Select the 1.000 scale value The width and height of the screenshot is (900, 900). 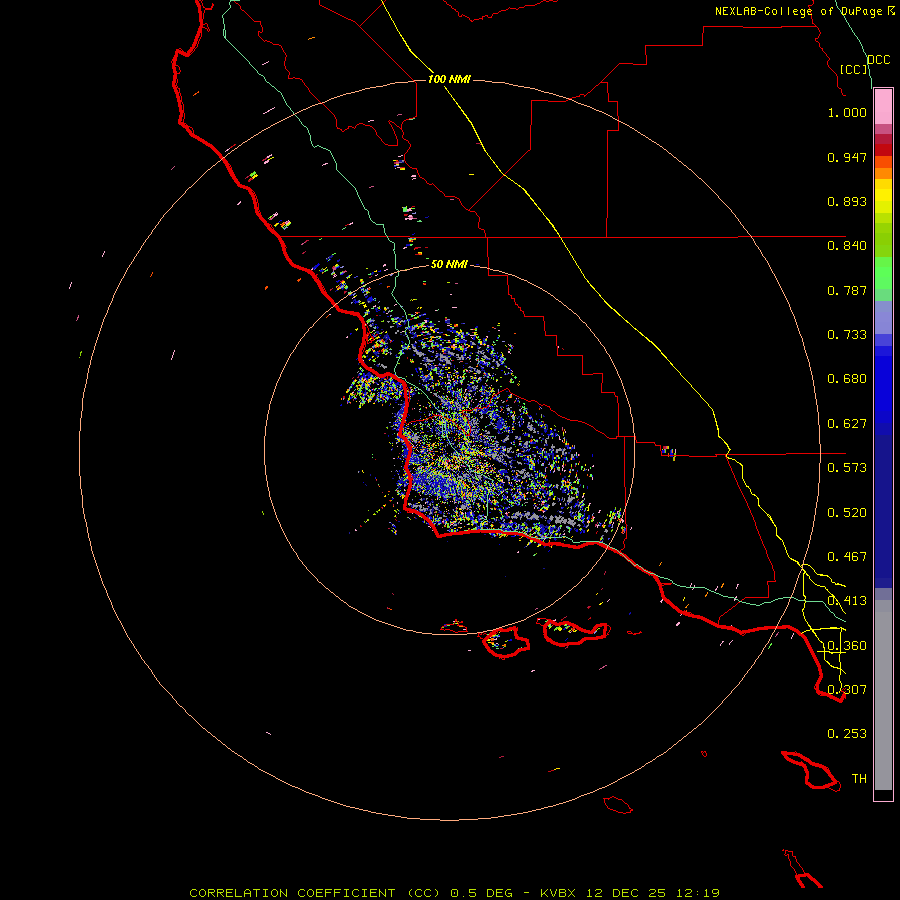coord(847,112)
